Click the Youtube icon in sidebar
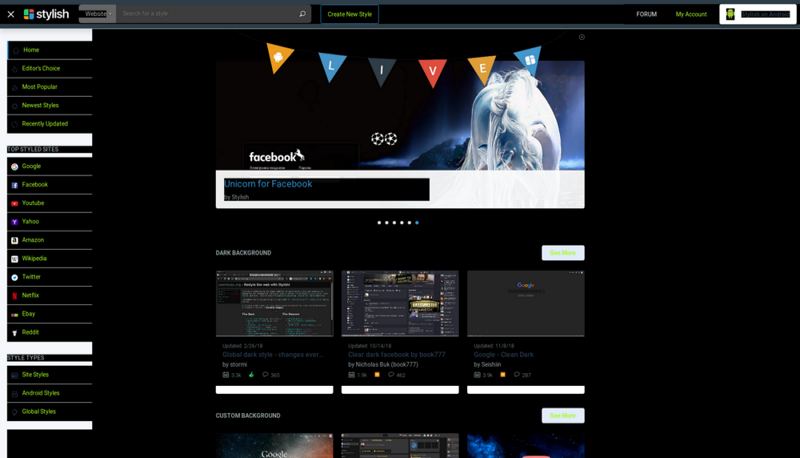Viewport: 800px width, 458px height. pos(15,203)
